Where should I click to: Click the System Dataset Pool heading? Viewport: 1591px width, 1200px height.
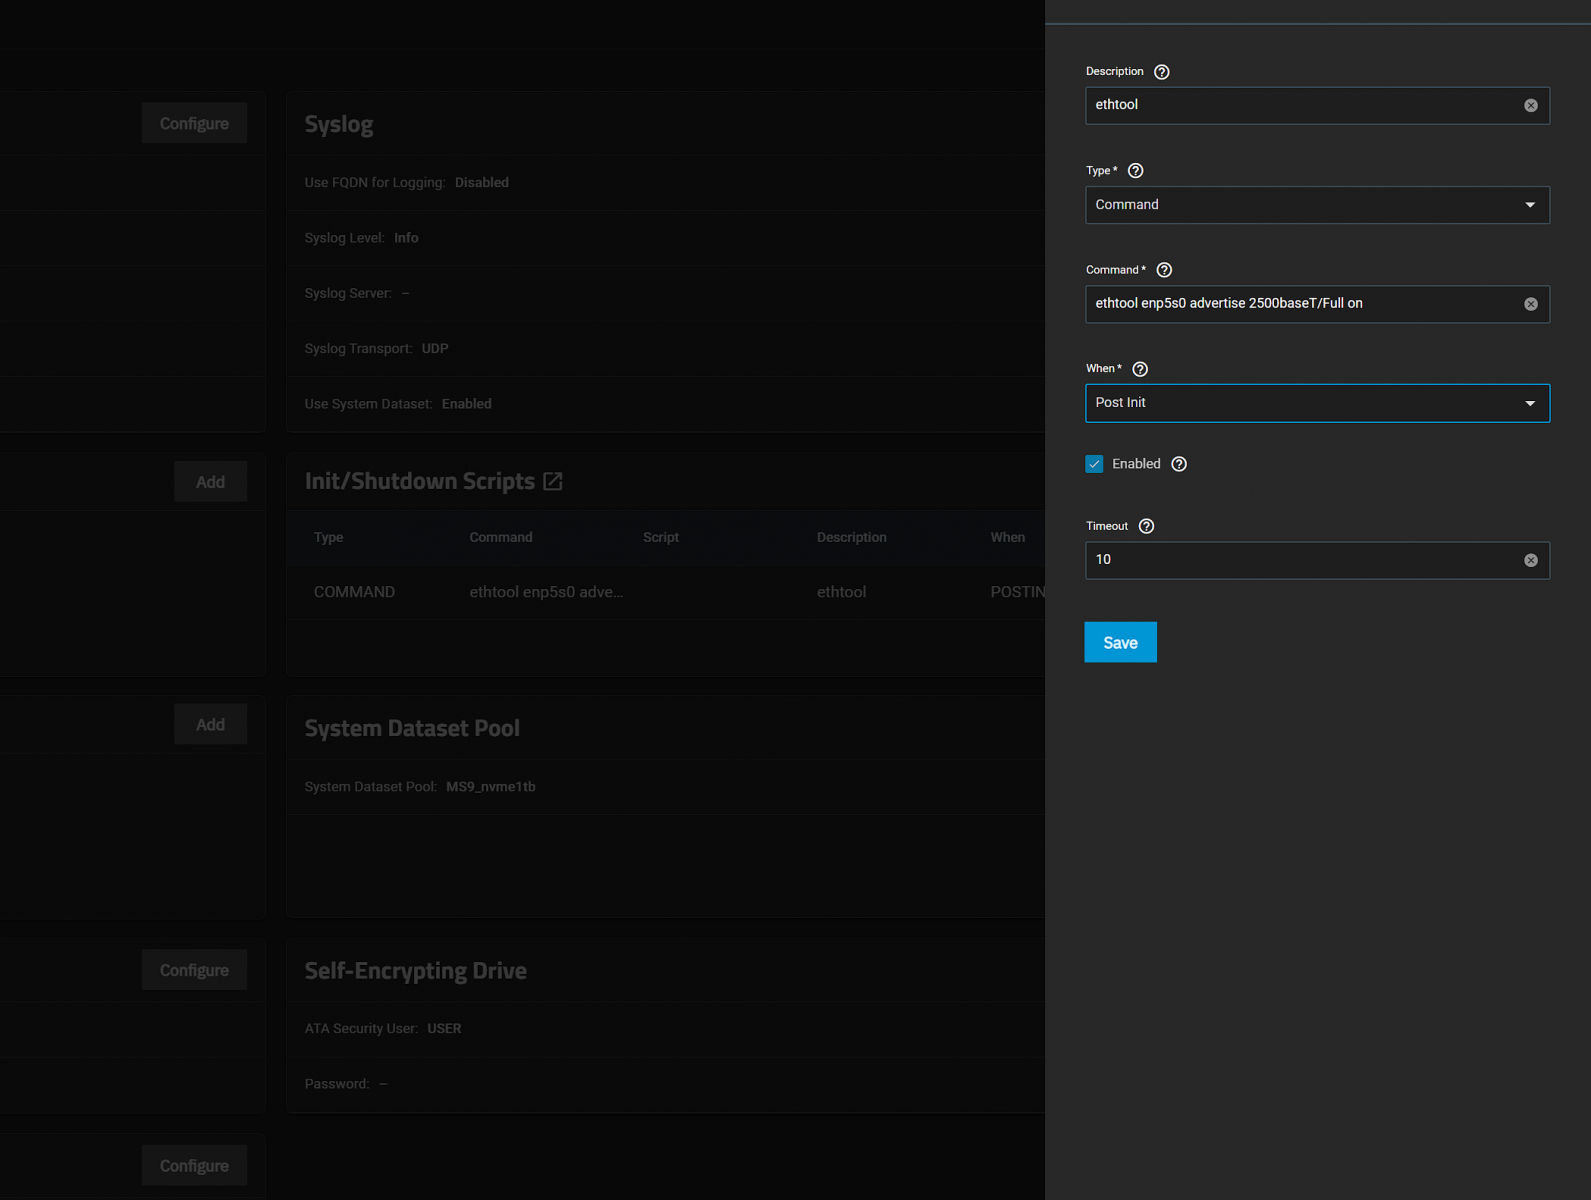(x=412, y=728)
